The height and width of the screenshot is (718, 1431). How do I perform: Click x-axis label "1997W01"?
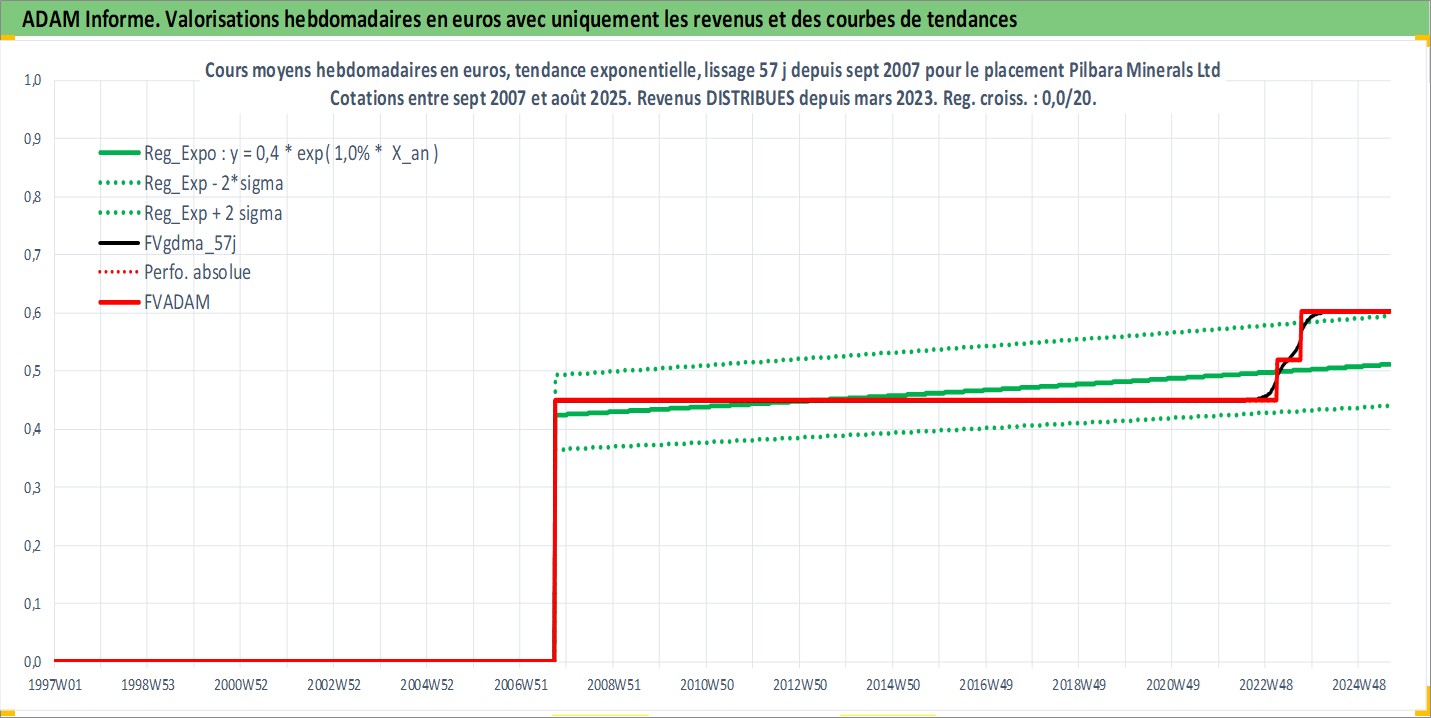(x=54, y=685)
